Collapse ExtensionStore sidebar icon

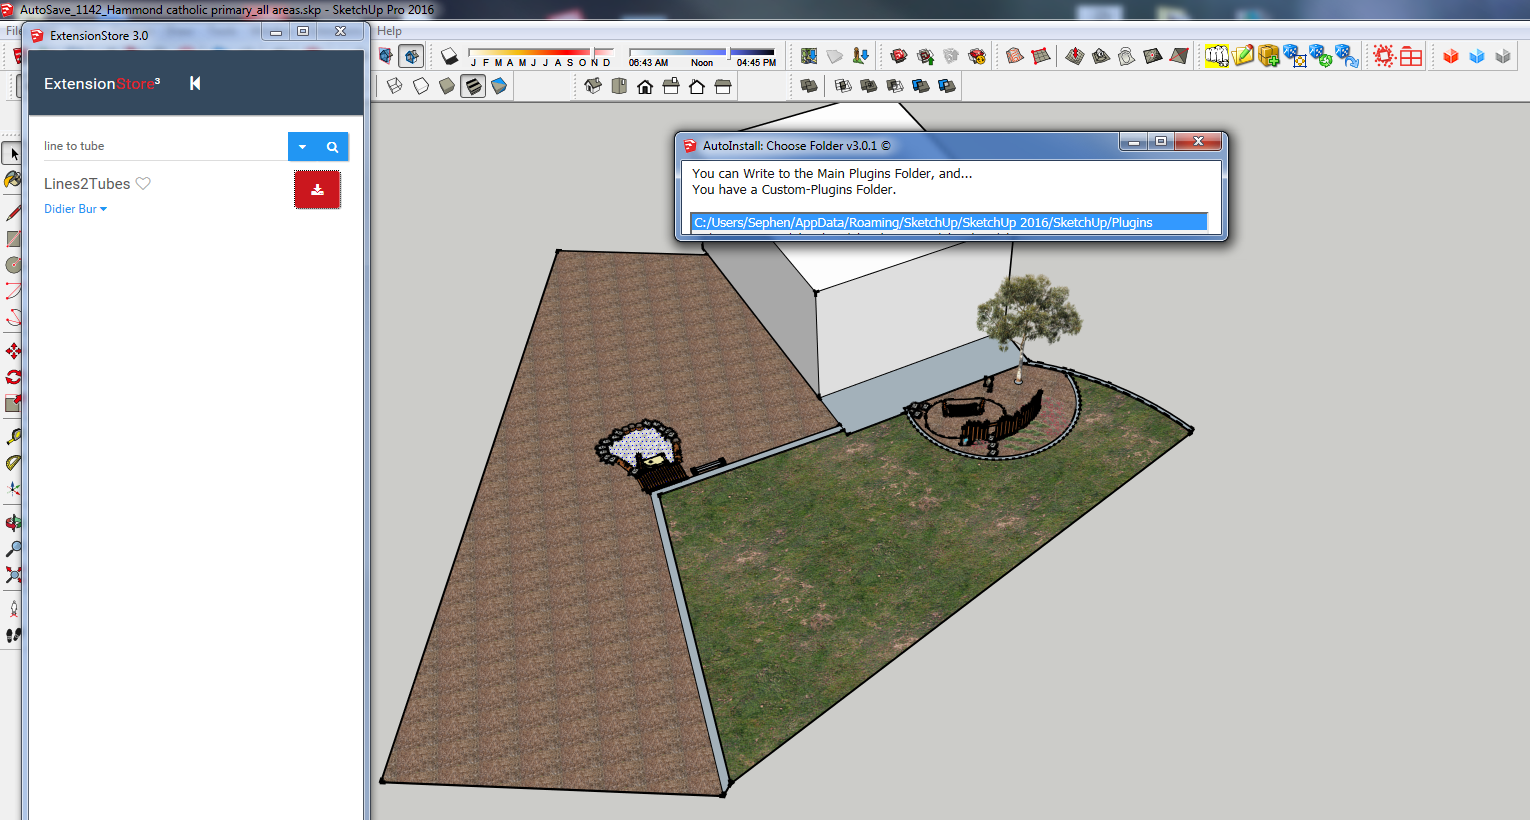(195, 83)
